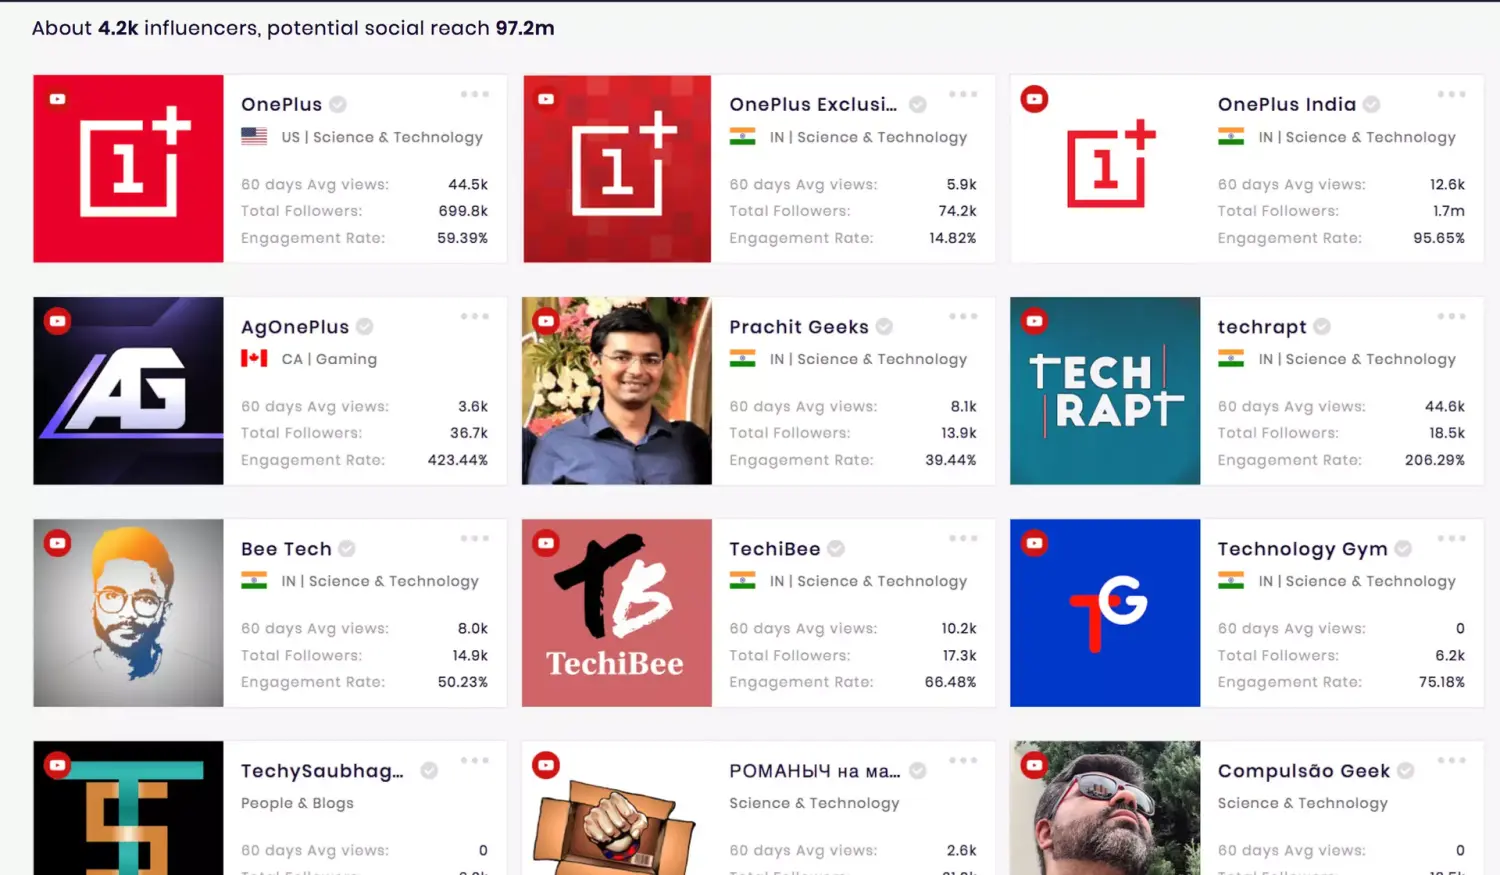Image resolution: width=1500 pixels, height=875 pixels.
Task: Click the 1.7m total followers value
Action: tap(1449, 211)
